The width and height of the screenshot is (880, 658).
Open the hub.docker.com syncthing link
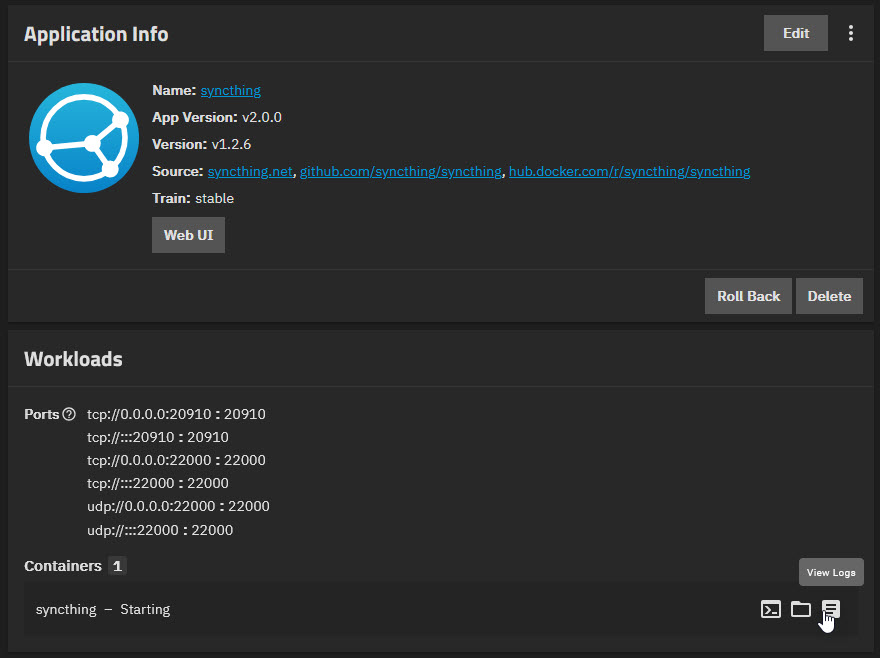pyautogui.click(x=629, y=171)
